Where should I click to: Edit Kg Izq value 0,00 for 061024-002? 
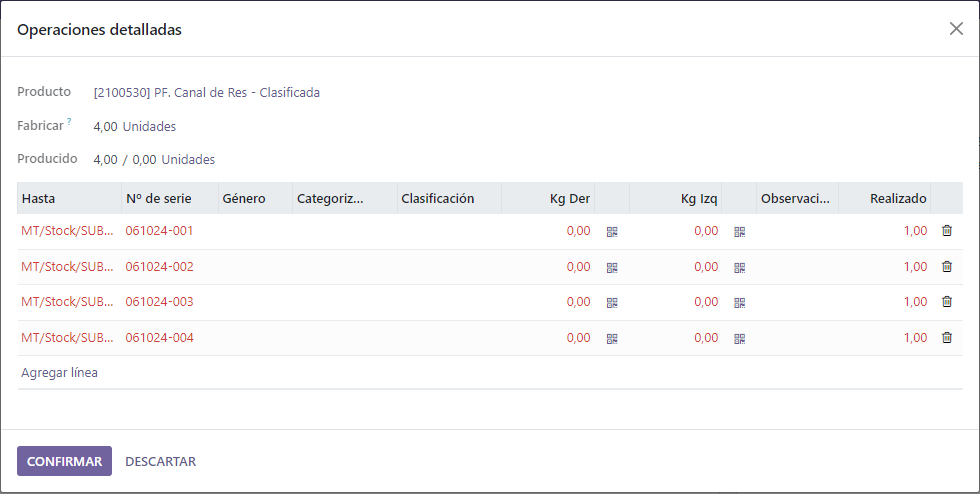(706, 266)
